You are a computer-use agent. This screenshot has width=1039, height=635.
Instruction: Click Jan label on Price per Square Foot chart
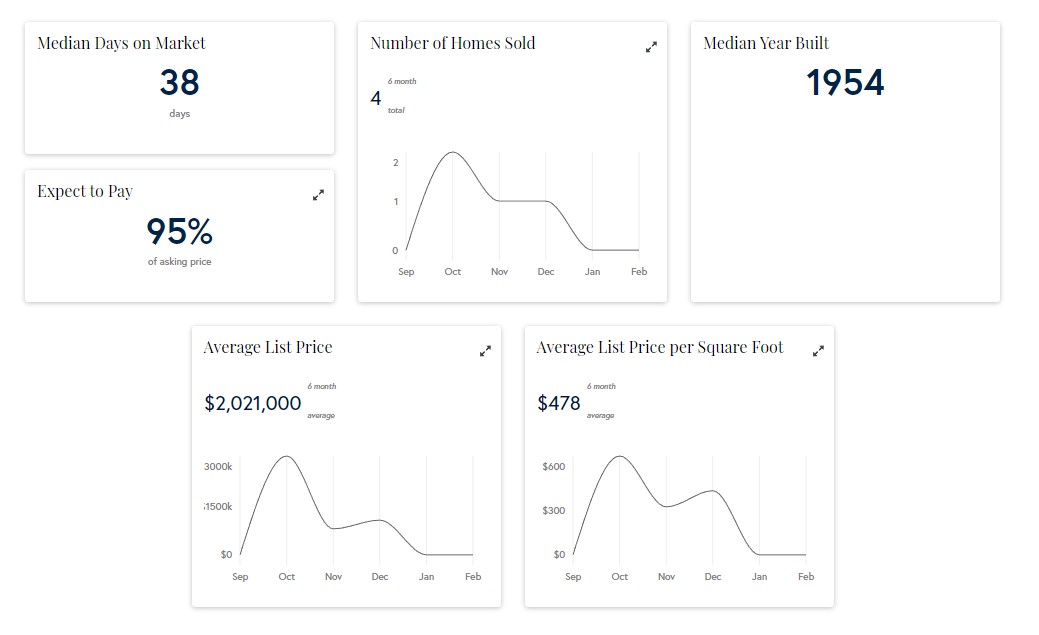(x=760, y=576)
